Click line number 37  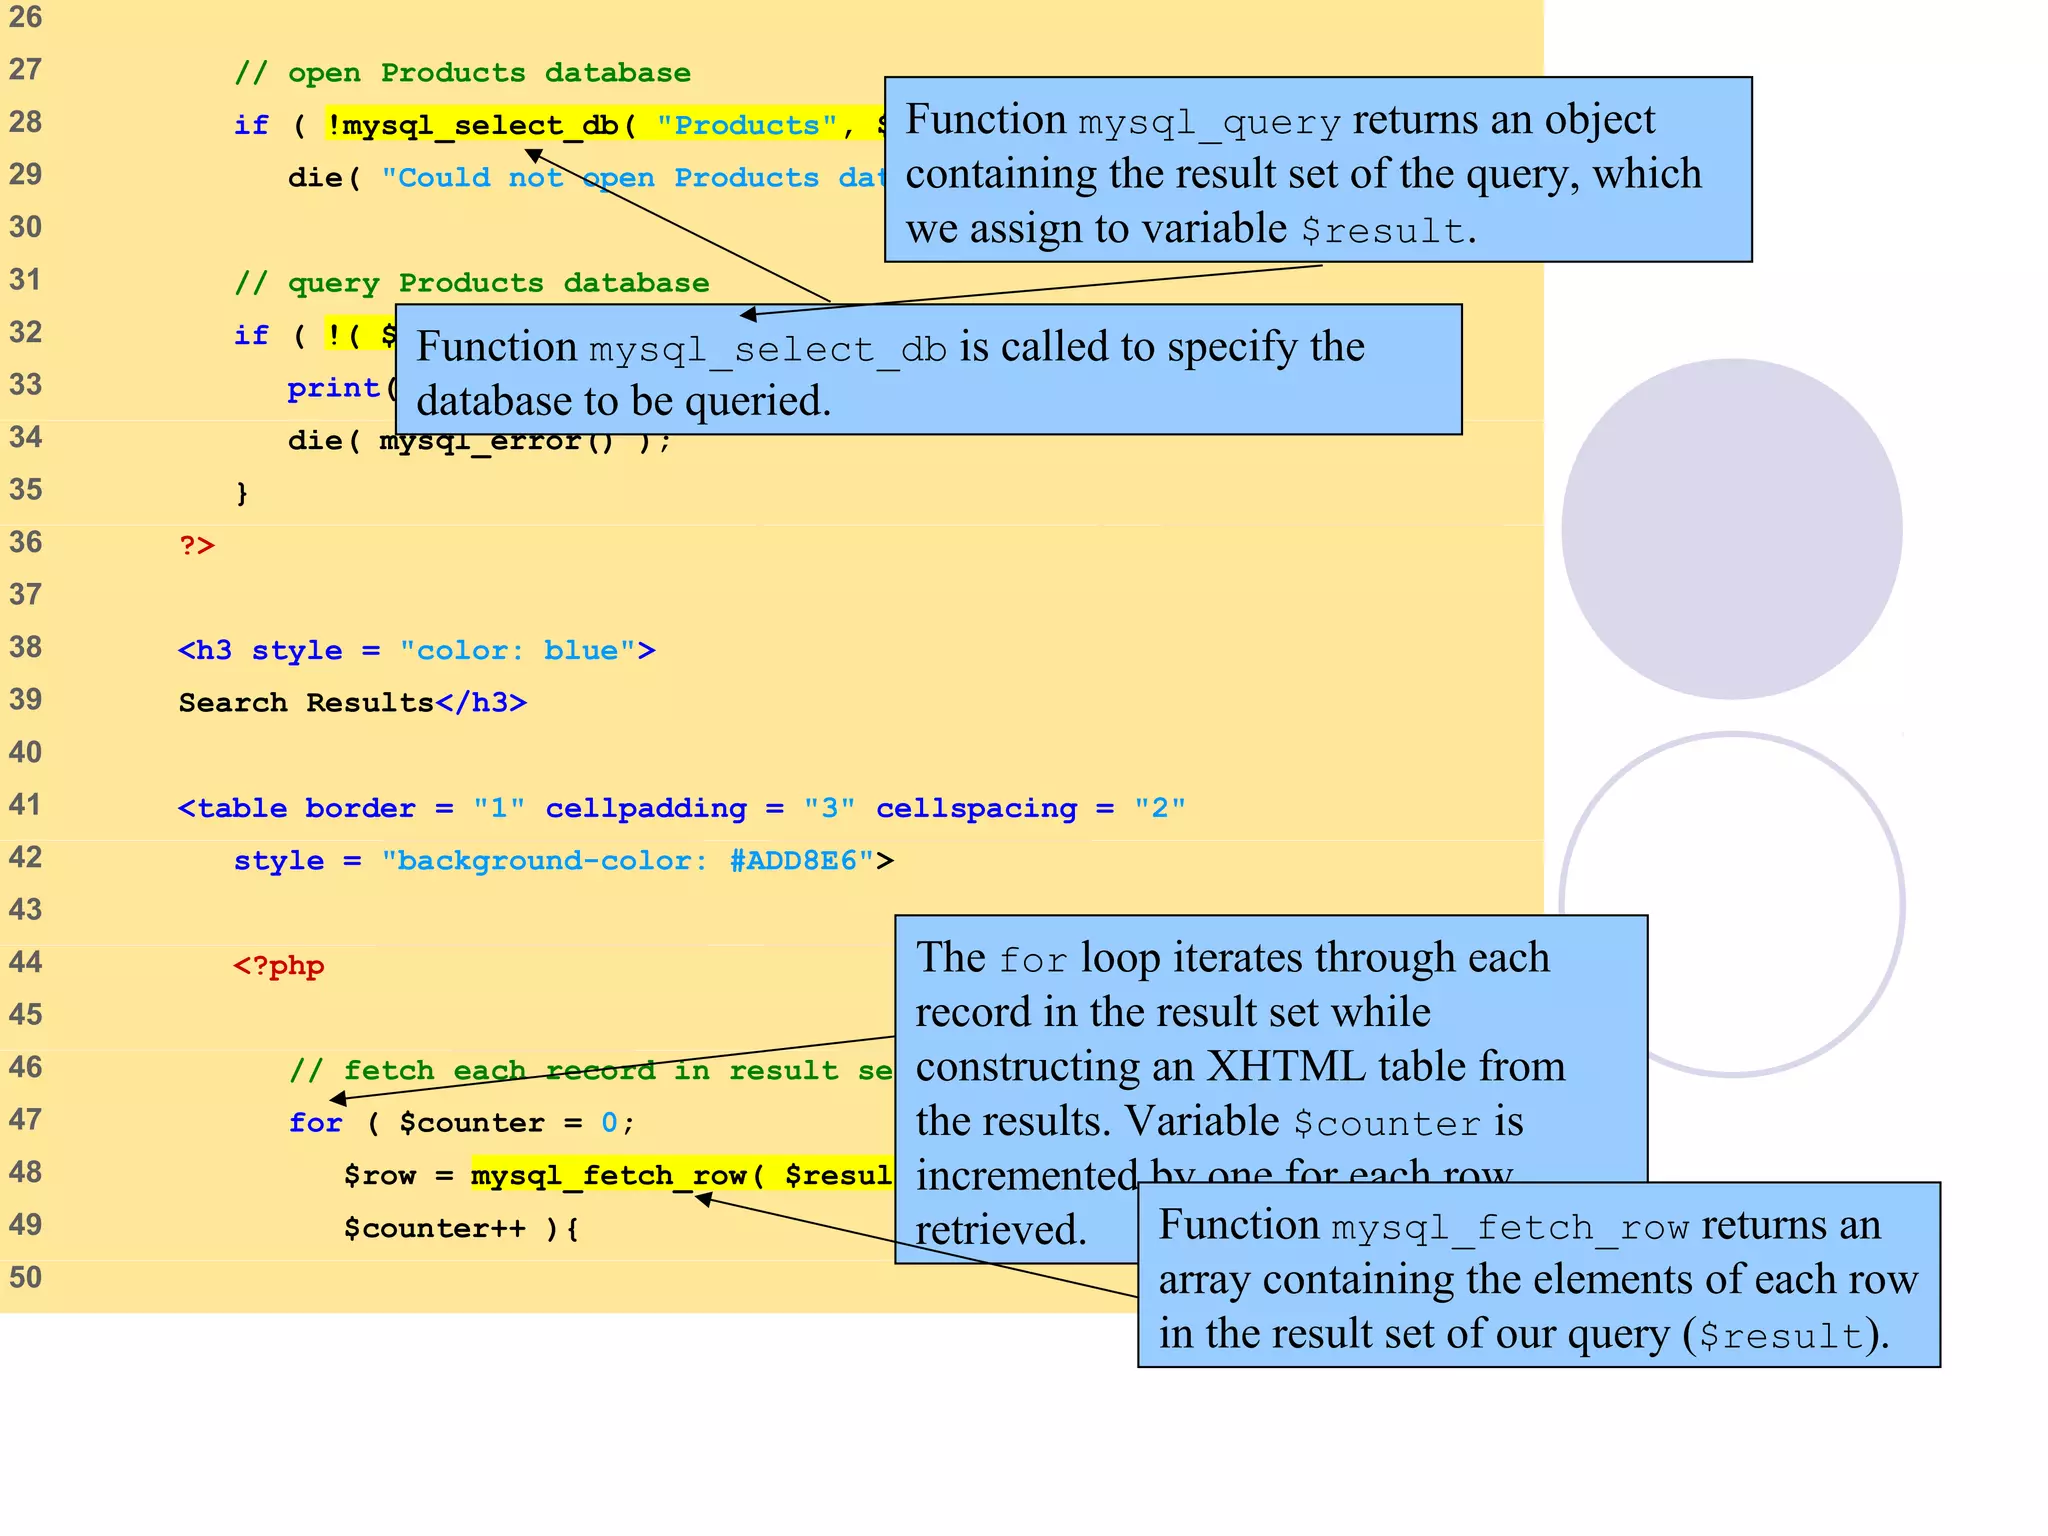point(26,595)
